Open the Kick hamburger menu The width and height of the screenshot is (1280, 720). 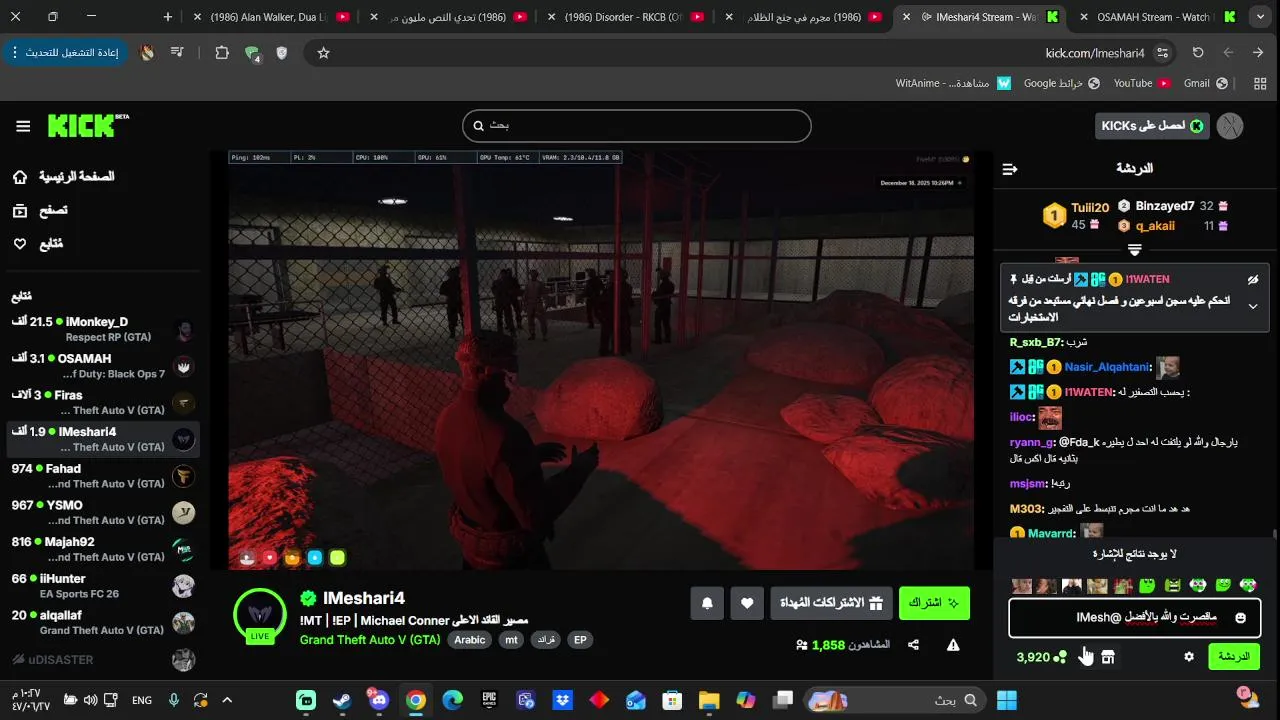click(23, 126)
